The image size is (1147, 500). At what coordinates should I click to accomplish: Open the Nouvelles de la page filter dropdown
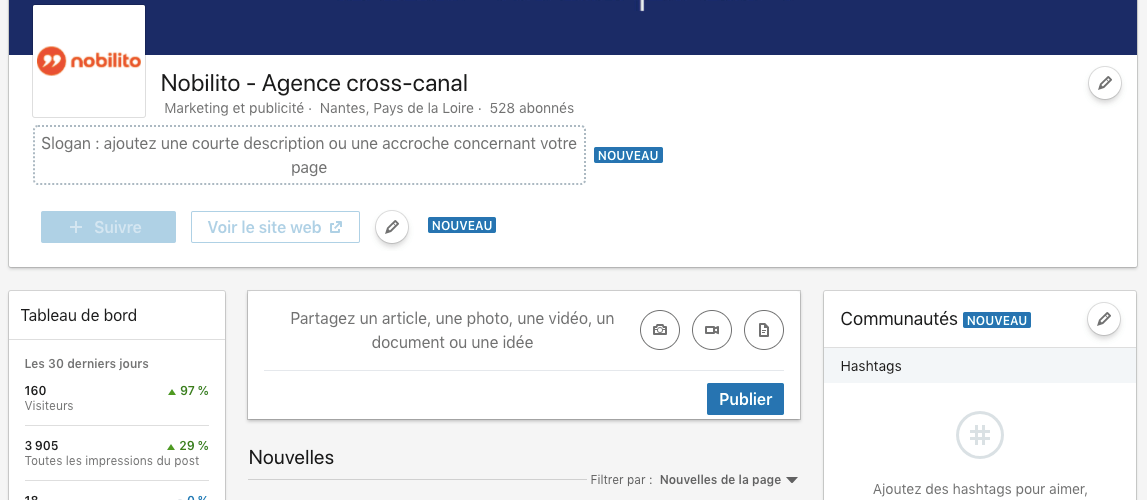click(x=728, y=480)
